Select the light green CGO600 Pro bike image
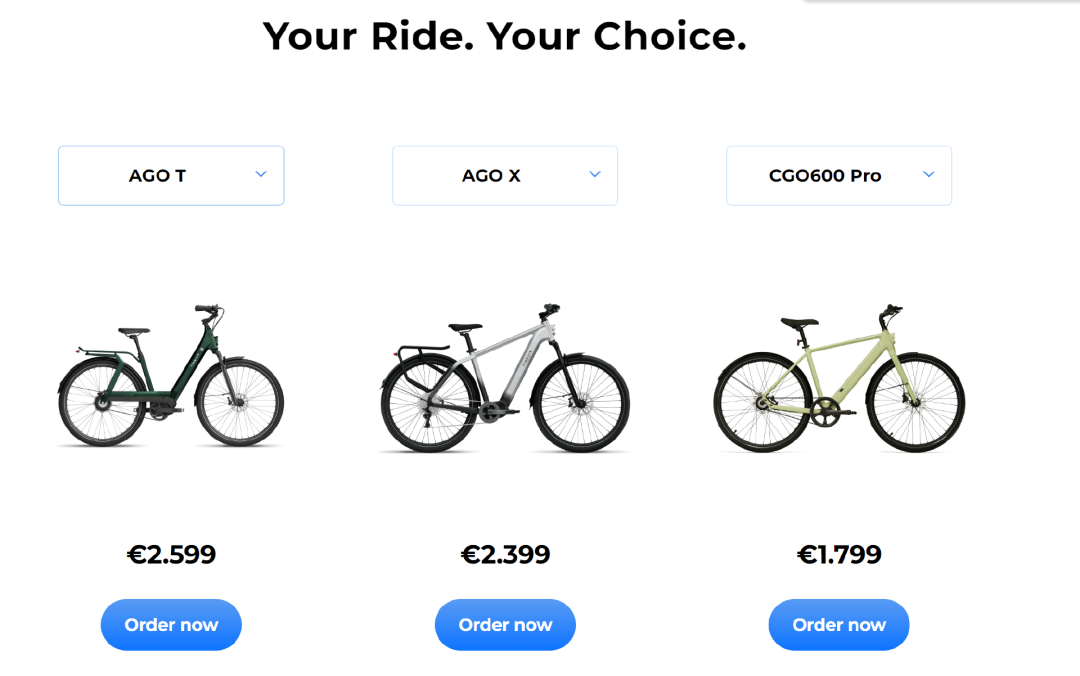This screenshot has width=1080, height=676. [839, 380]
